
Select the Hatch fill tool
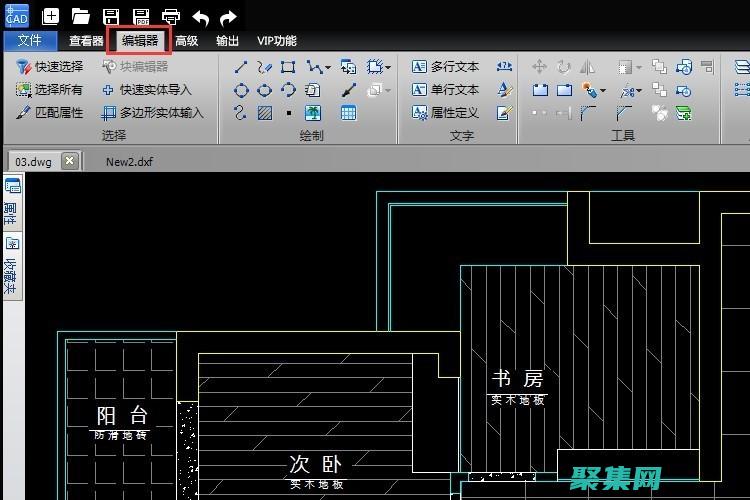pos(265,113)
